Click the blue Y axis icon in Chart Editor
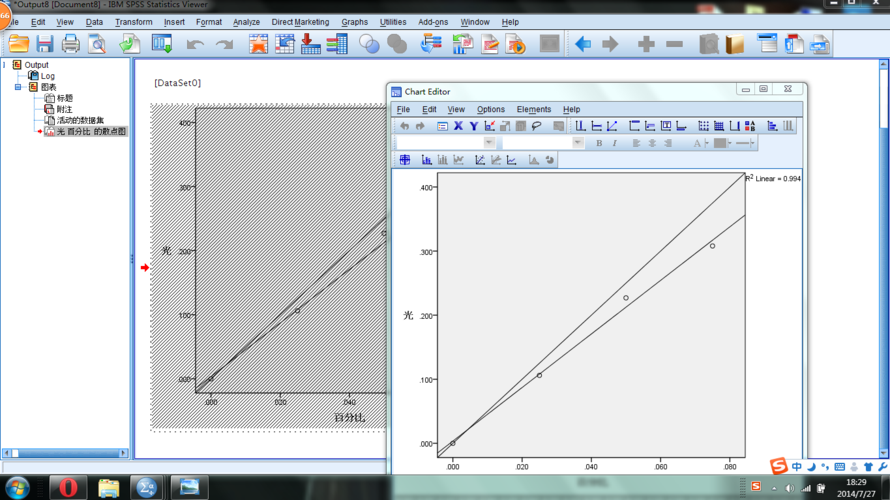 coord(473,126)
